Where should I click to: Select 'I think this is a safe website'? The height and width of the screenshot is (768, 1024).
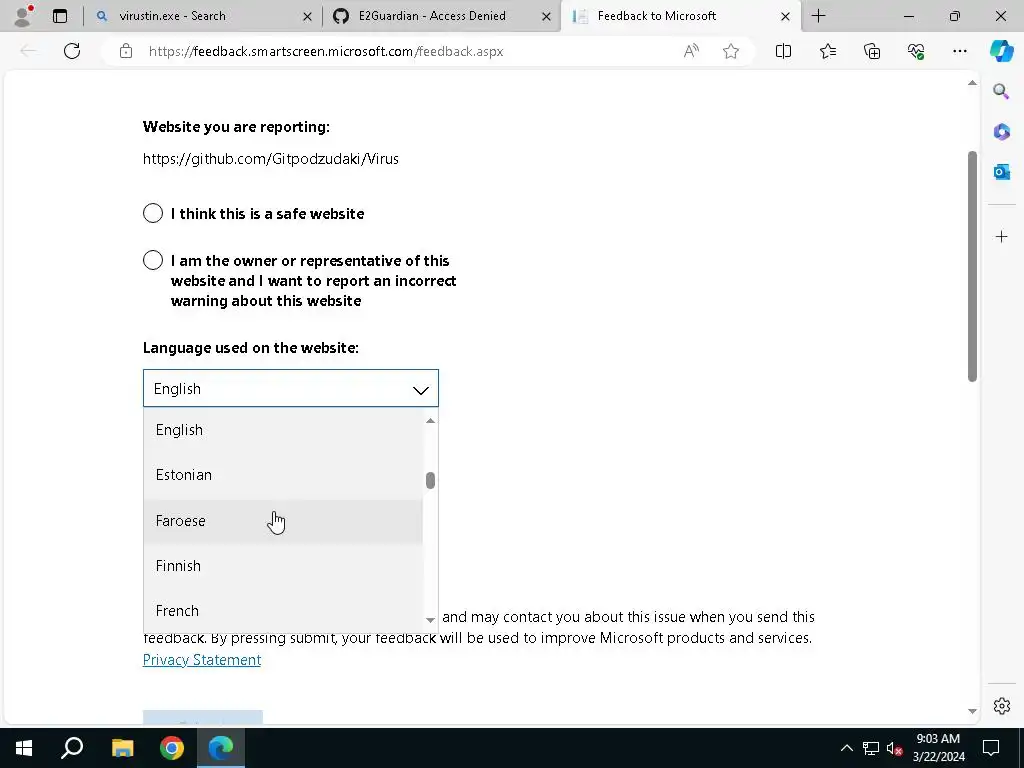[x=153, y=213]
